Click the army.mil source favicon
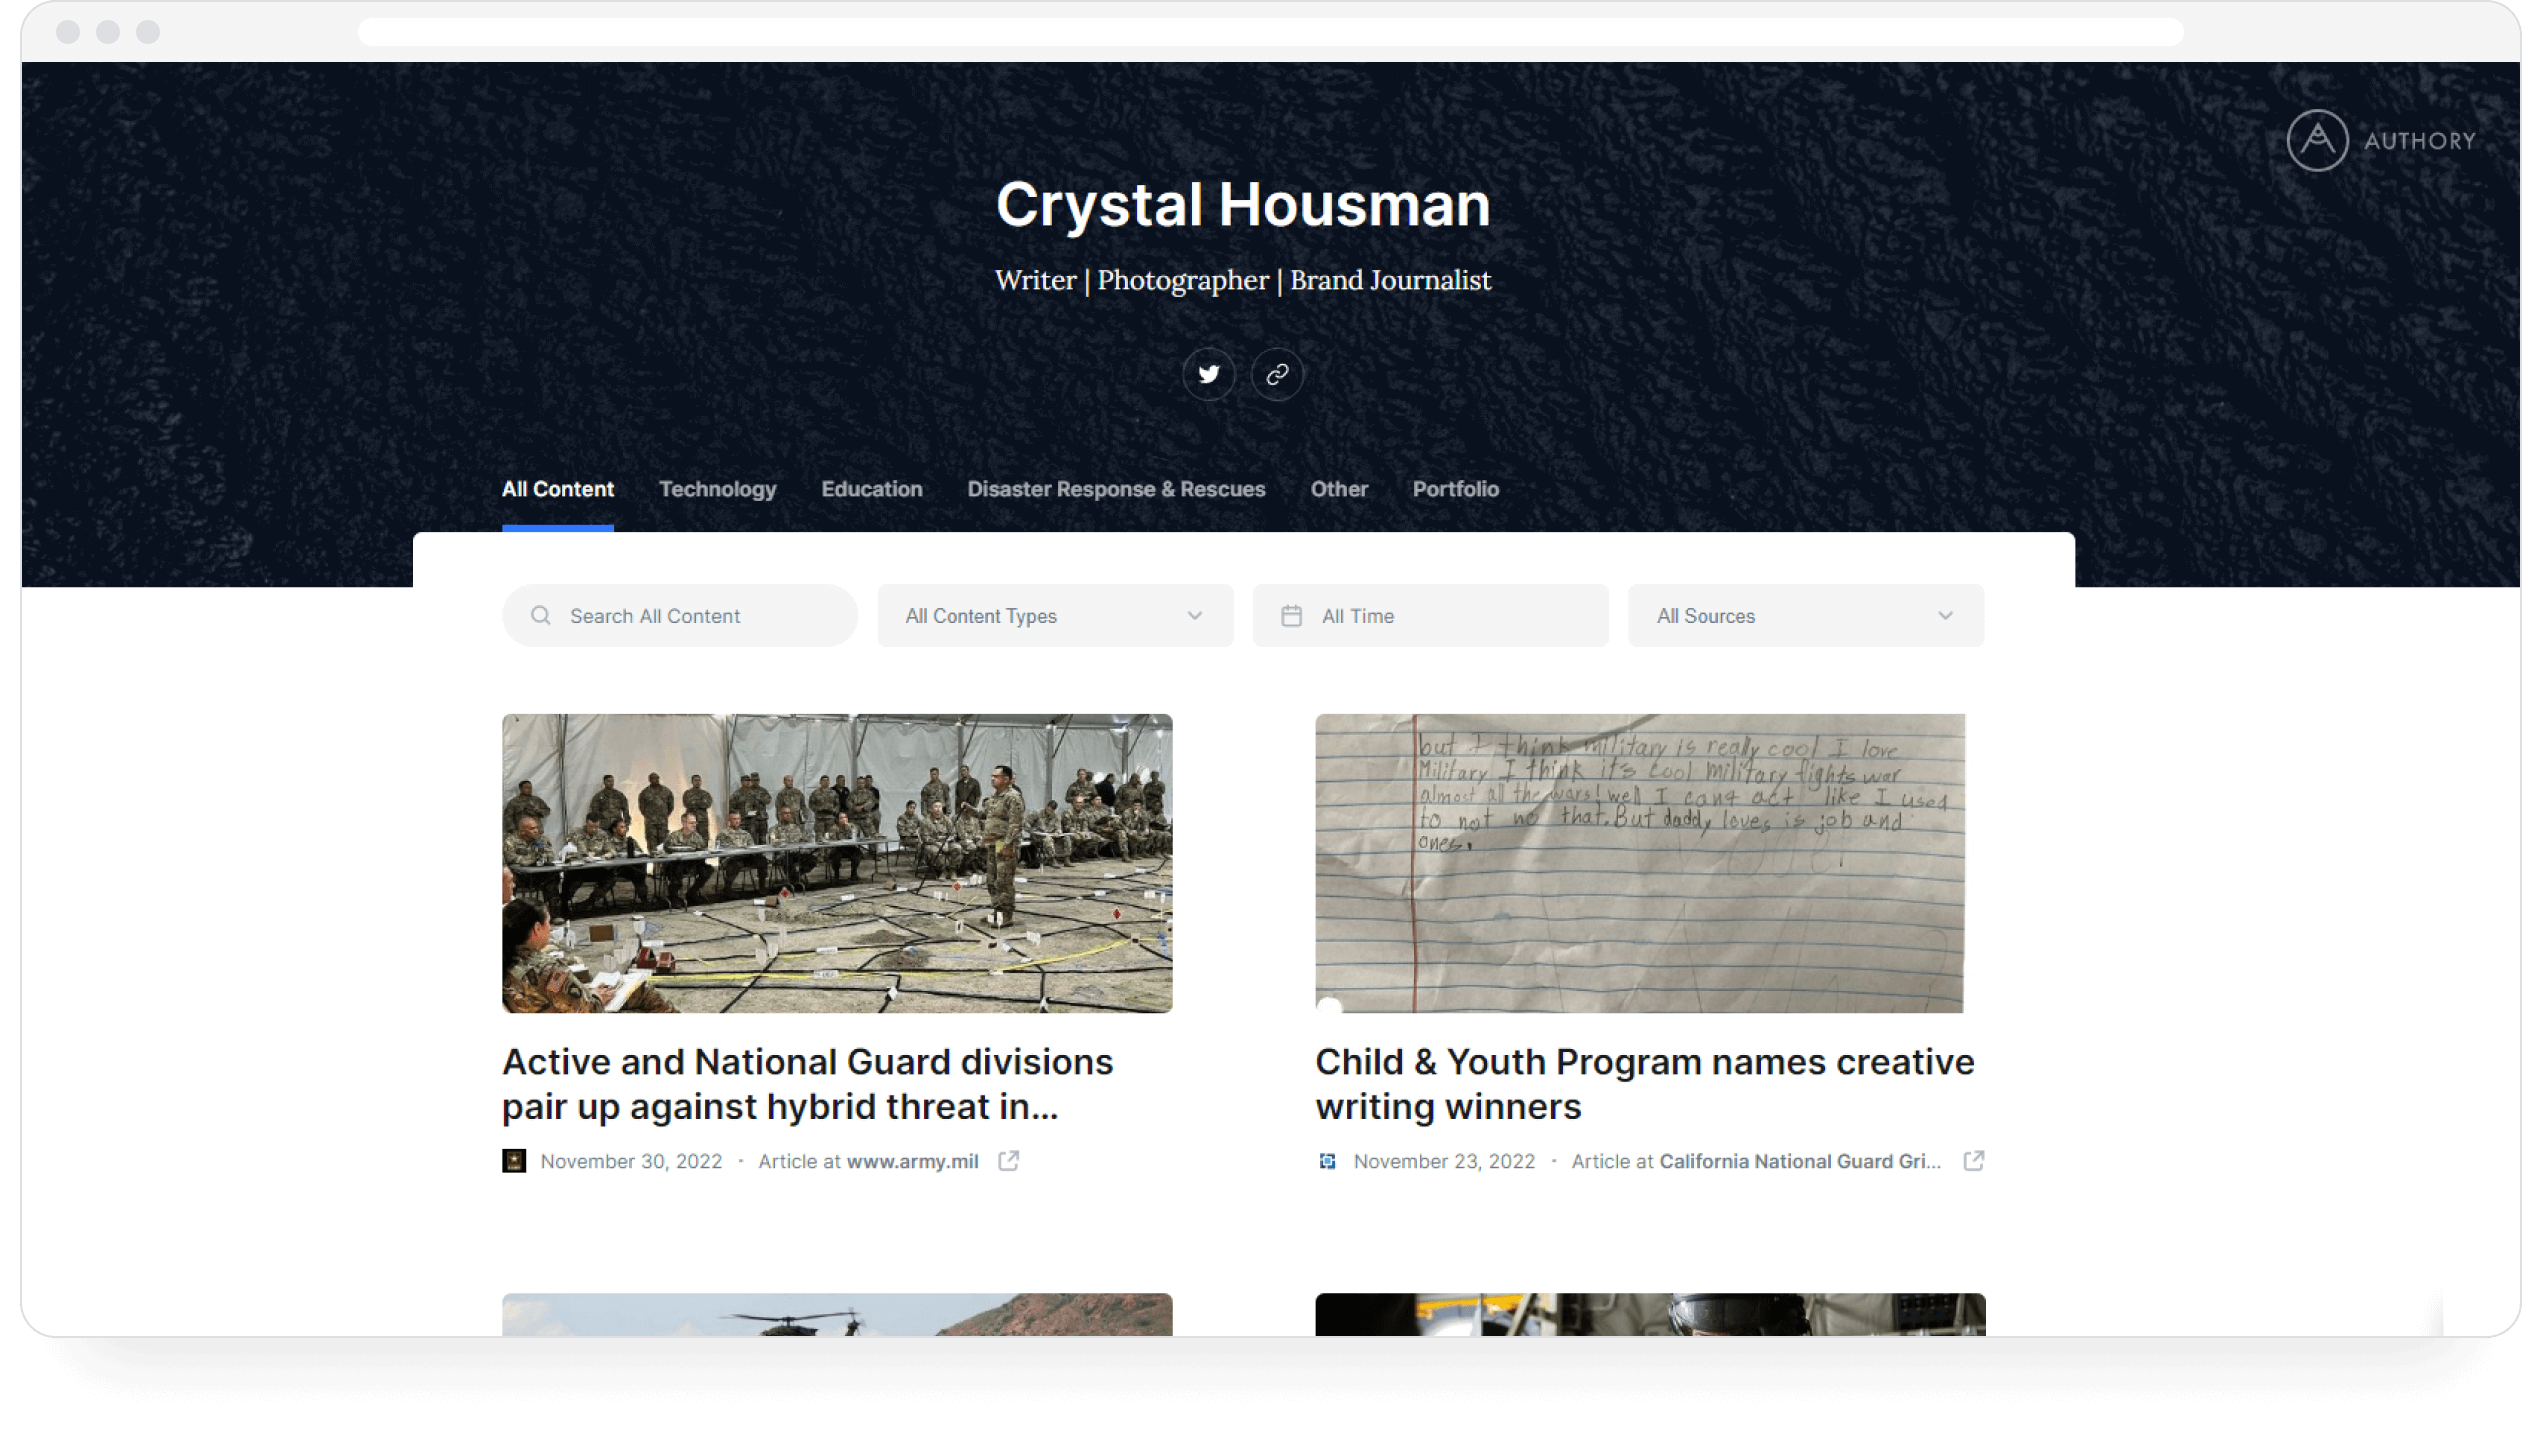The image size is (2542, 1438). click(x=514, y=1161)
